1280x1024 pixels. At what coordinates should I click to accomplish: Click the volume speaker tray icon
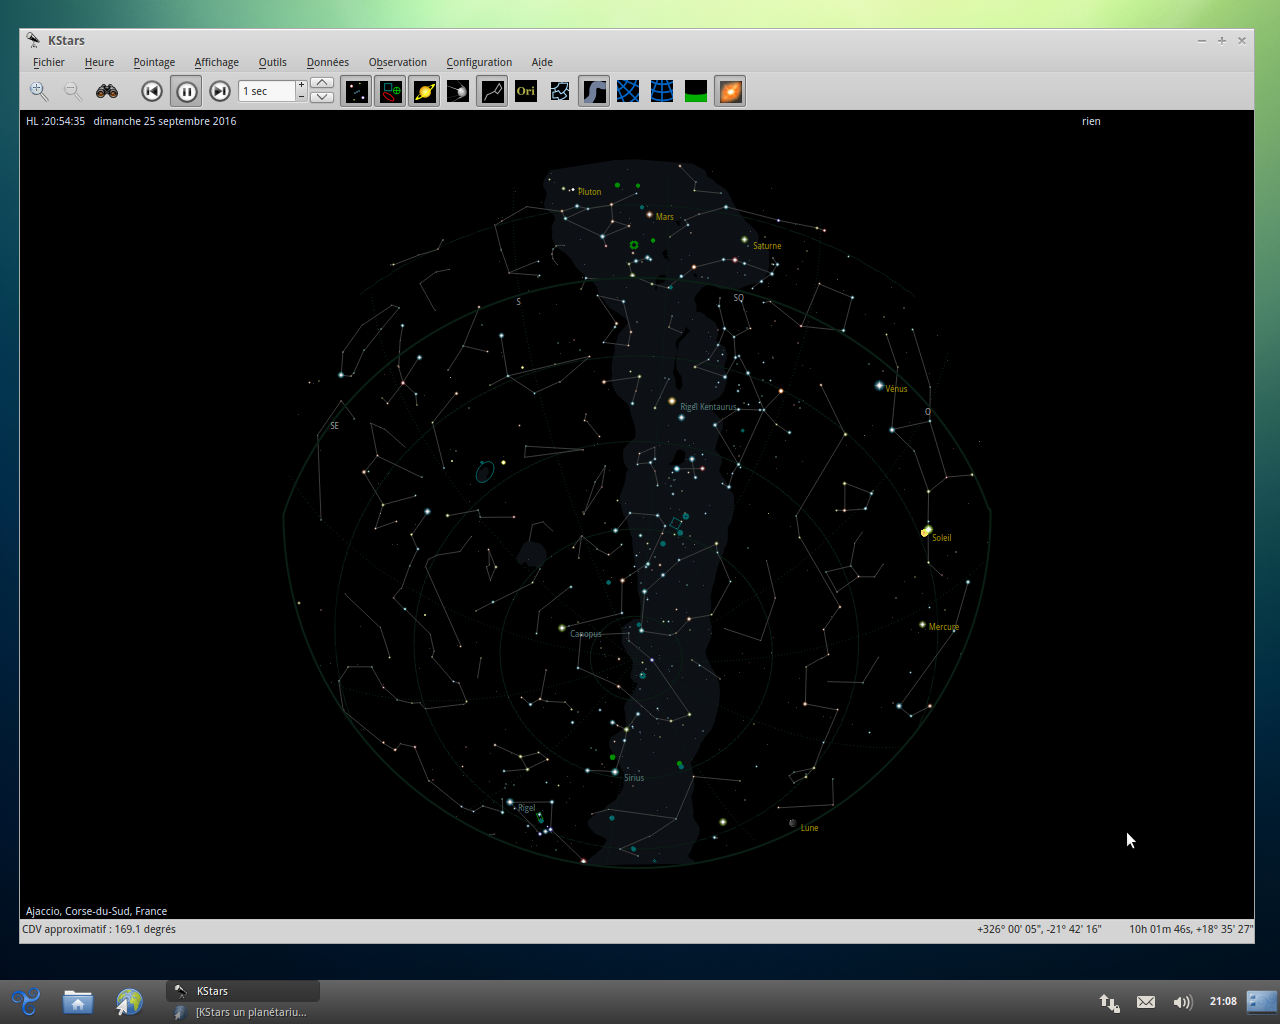(x=1183, y=1002)
